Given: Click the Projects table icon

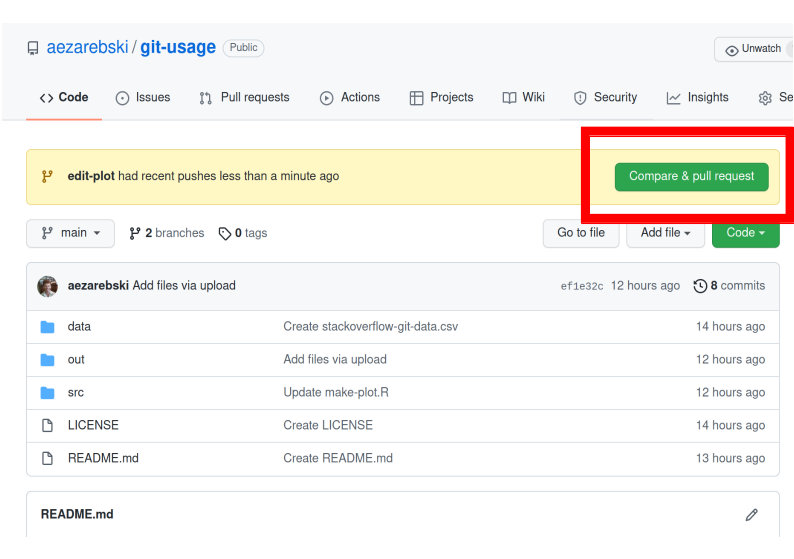Looking at the screenshot, I should pos(416,98).
